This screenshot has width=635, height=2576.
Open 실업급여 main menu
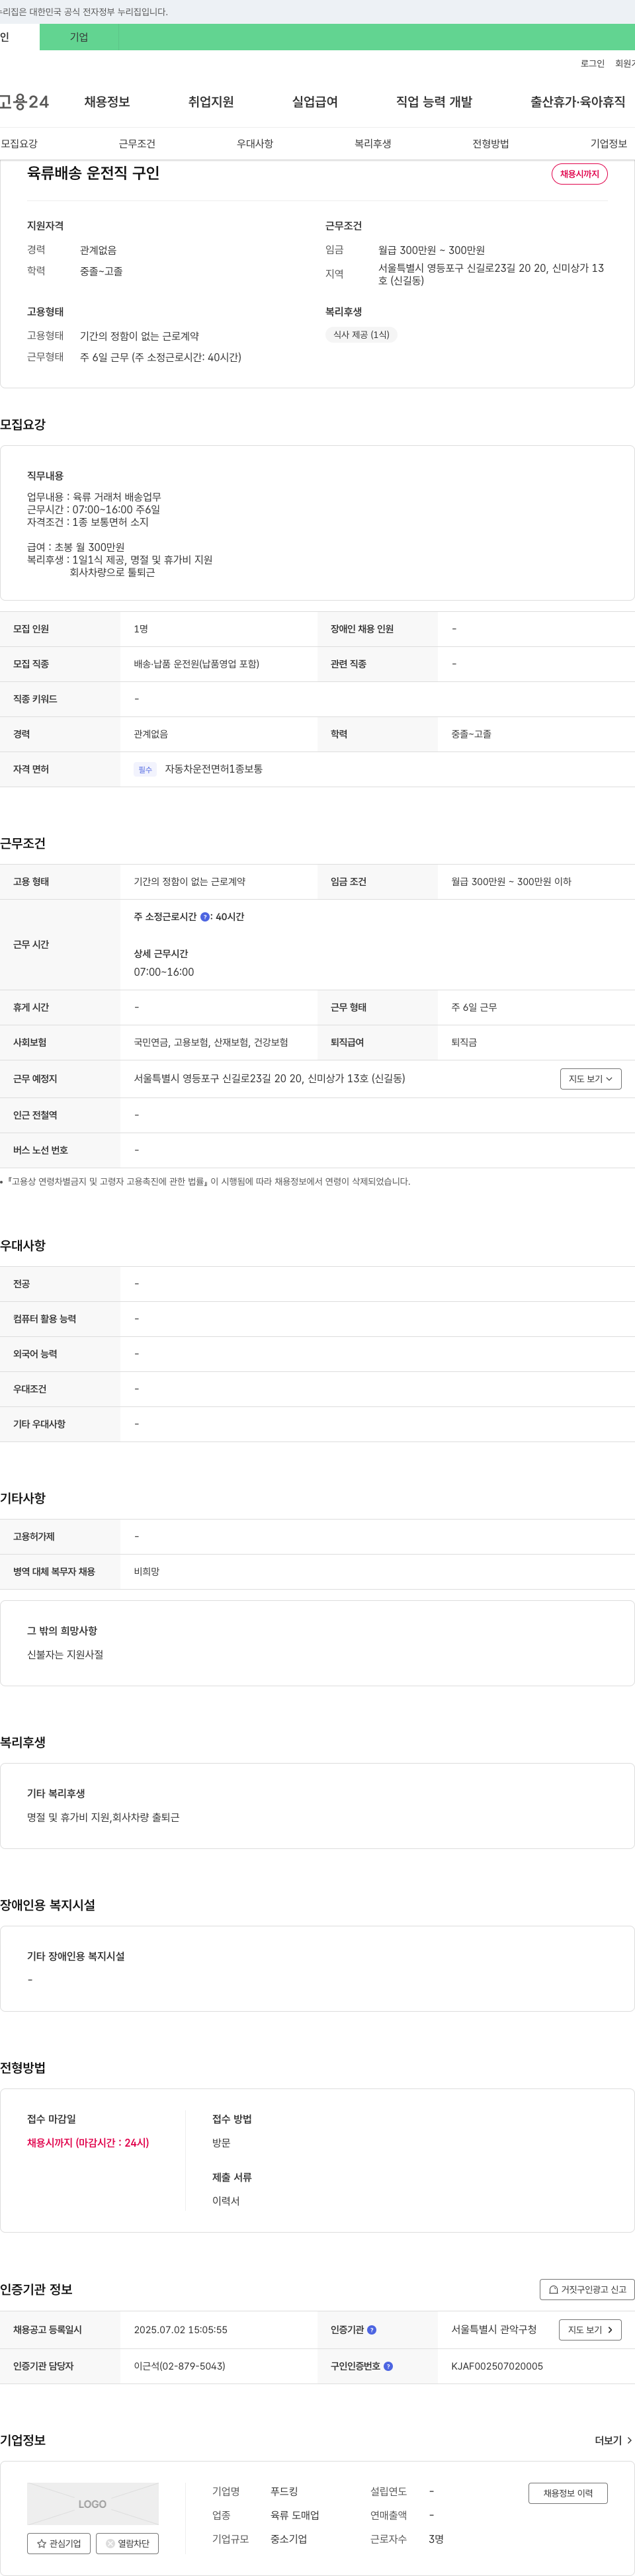[315, 102]
